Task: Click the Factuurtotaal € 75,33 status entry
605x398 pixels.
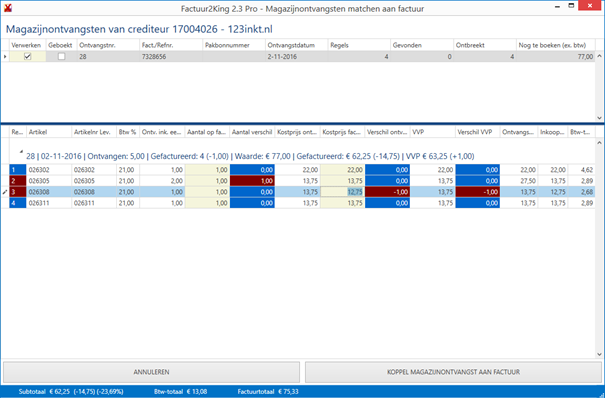Action: click(268, 391)
